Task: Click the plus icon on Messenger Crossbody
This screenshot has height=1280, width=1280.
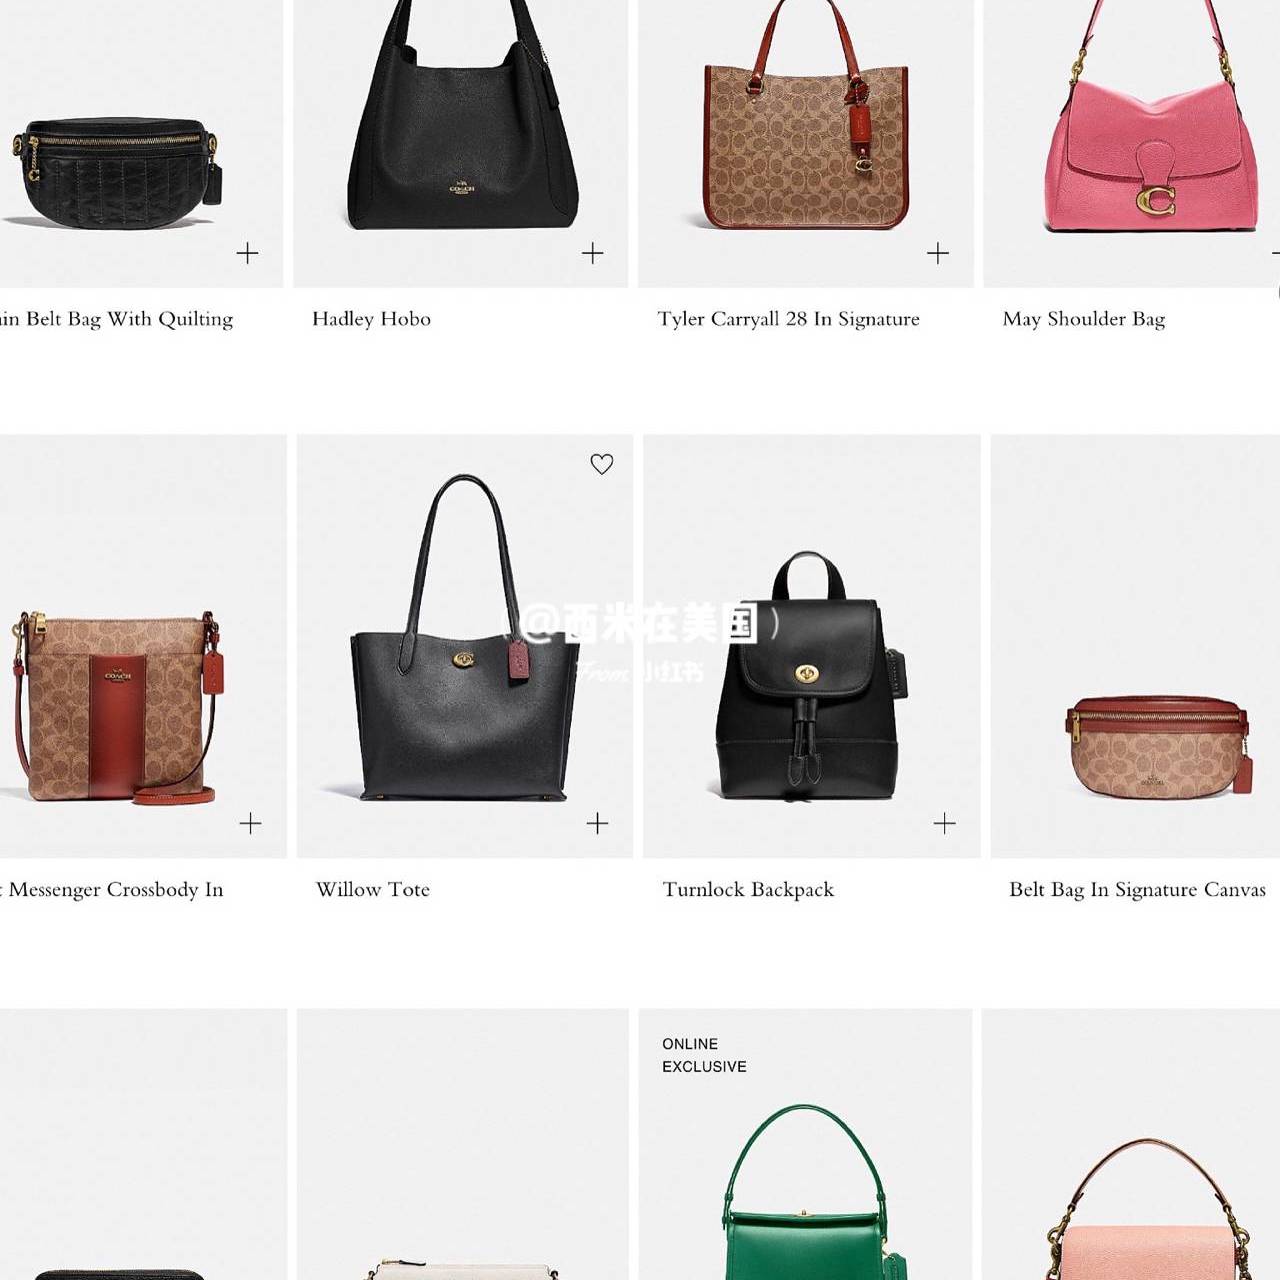Action: click(x=250, y=823)
